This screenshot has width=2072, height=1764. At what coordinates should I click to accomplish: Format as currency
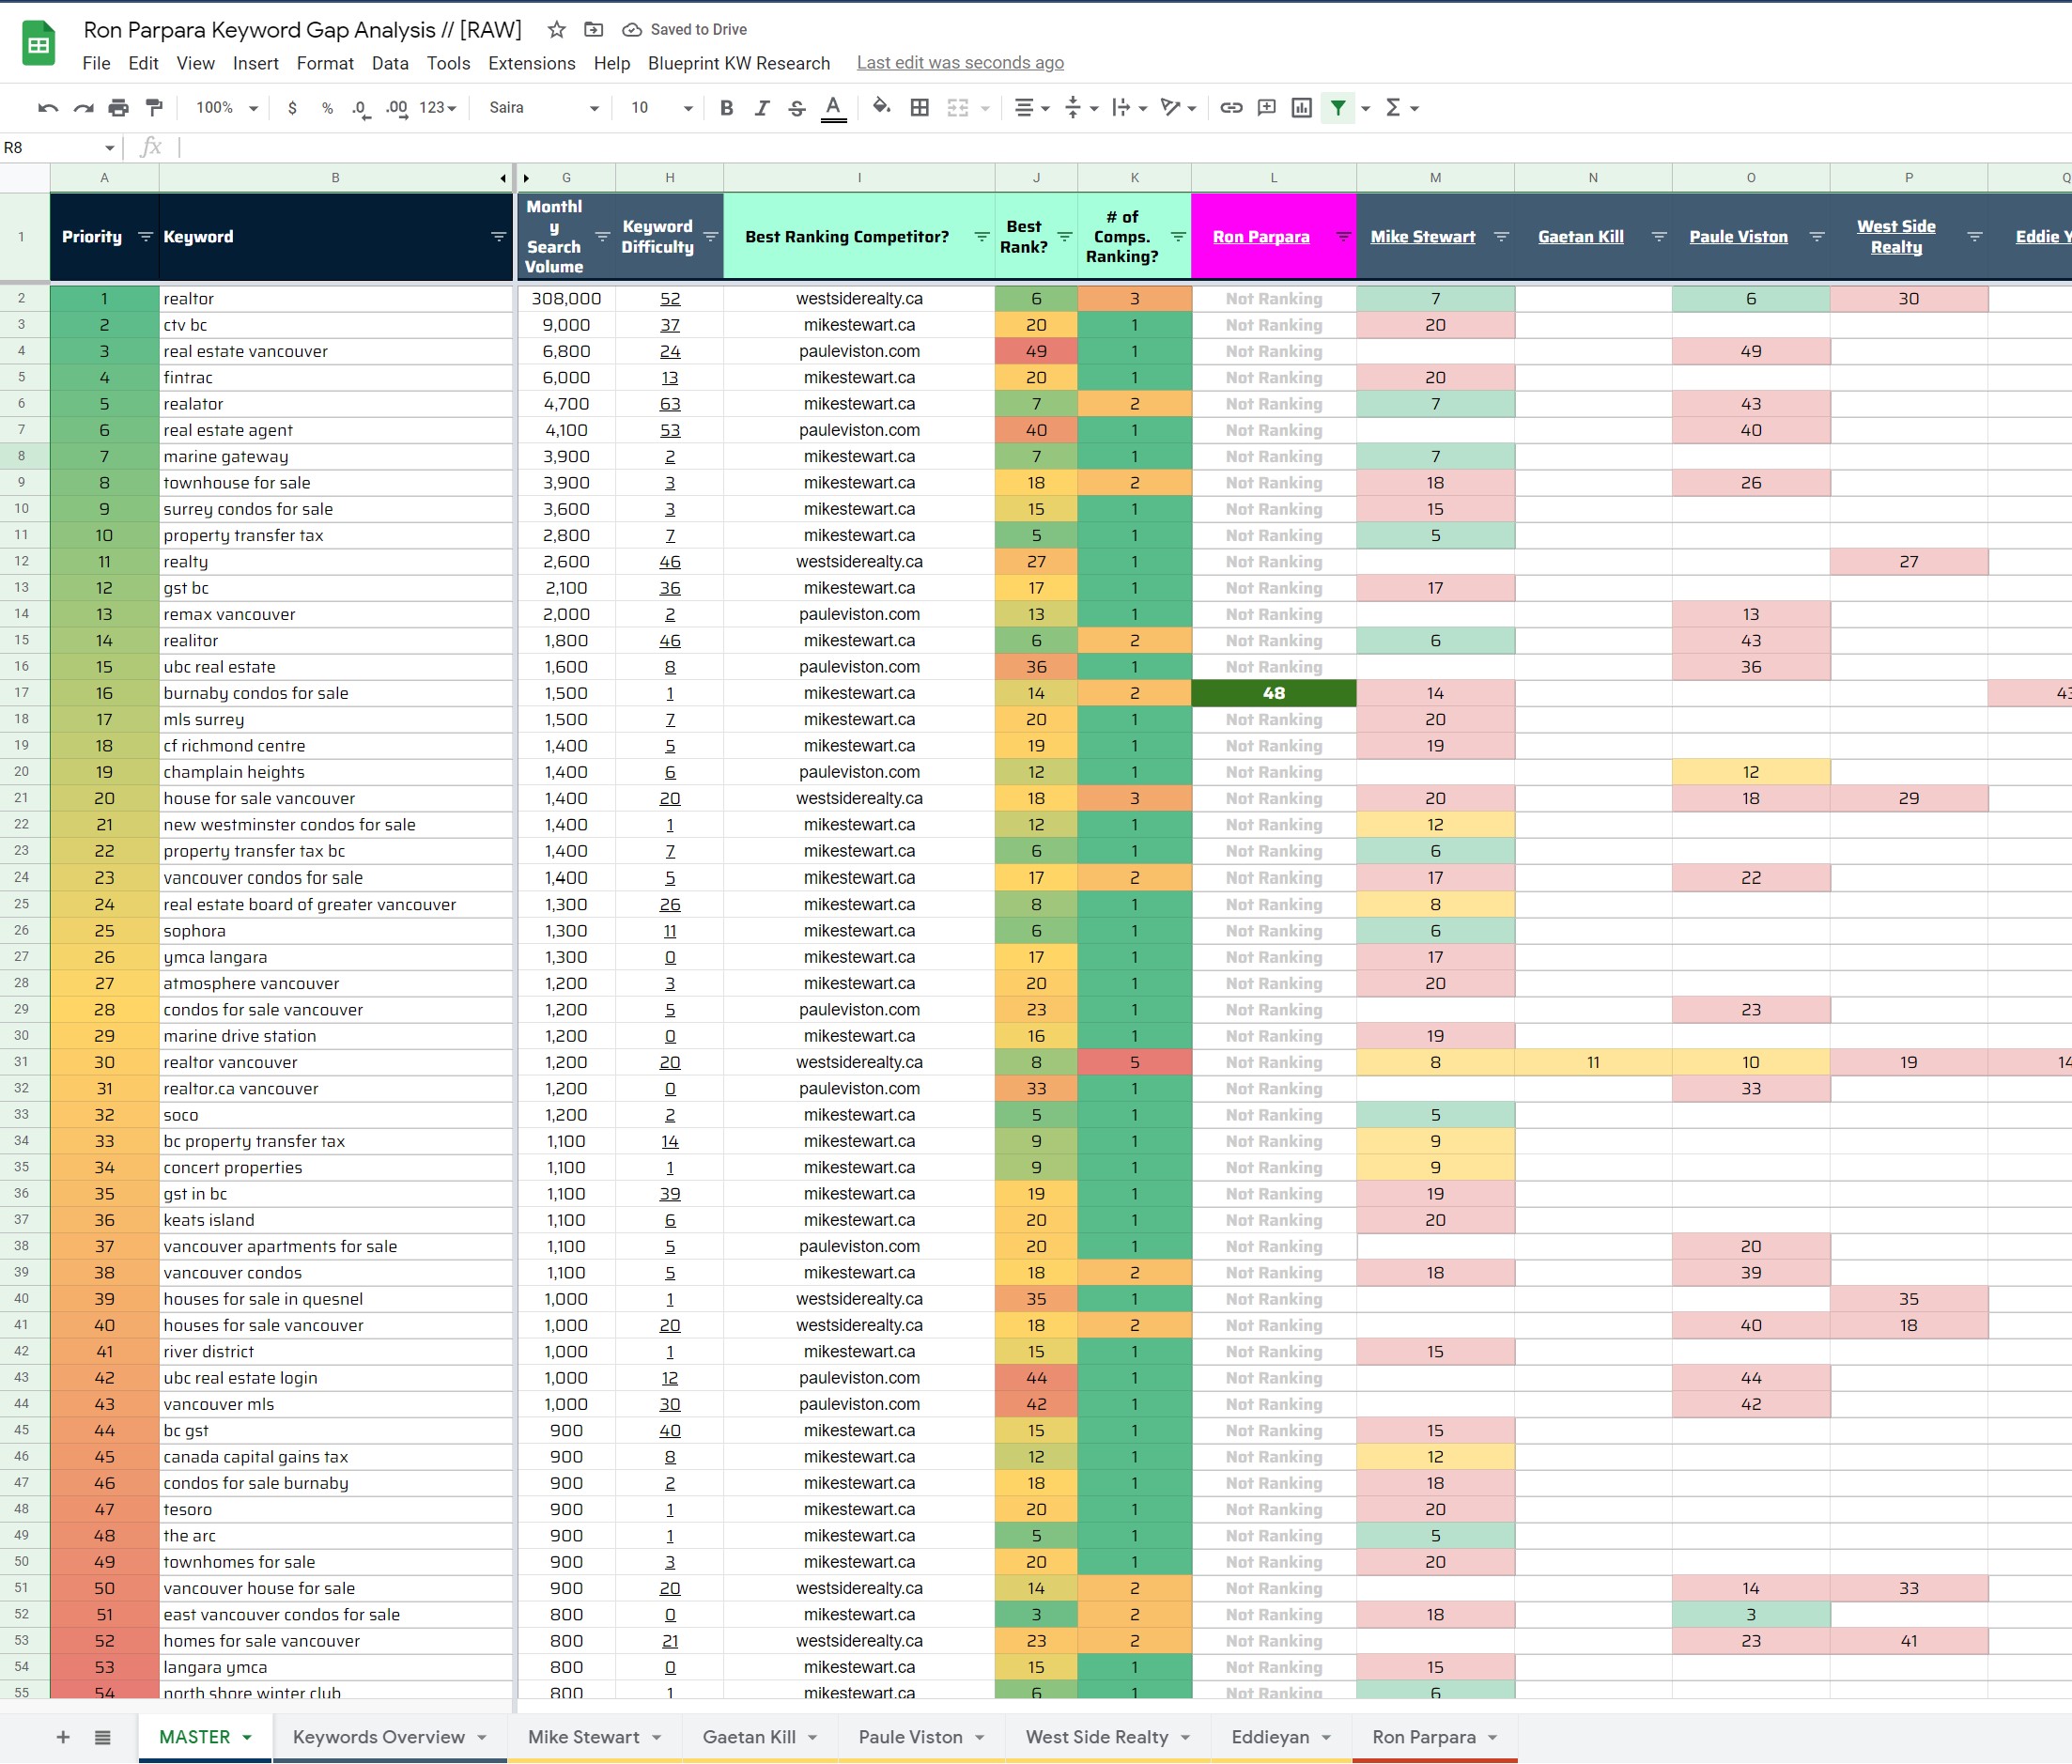tap(292, 108)
